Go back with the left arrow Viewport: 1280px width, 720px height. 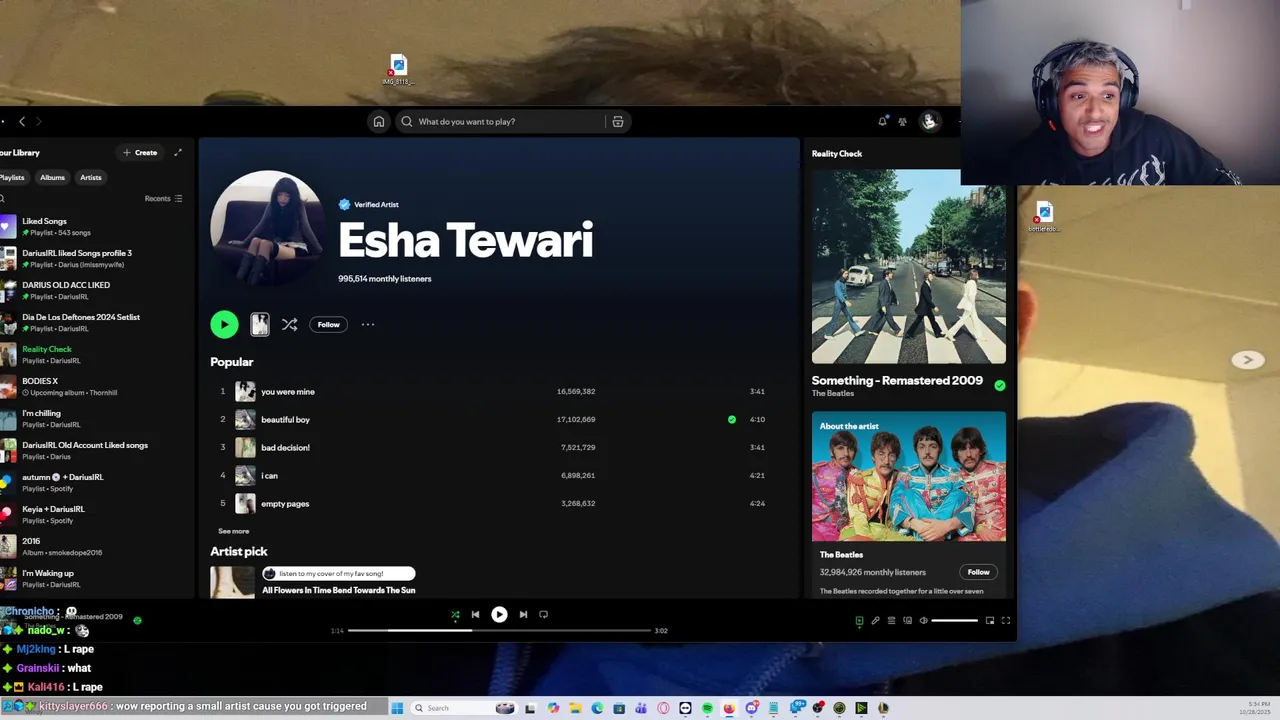coord(22,122)
